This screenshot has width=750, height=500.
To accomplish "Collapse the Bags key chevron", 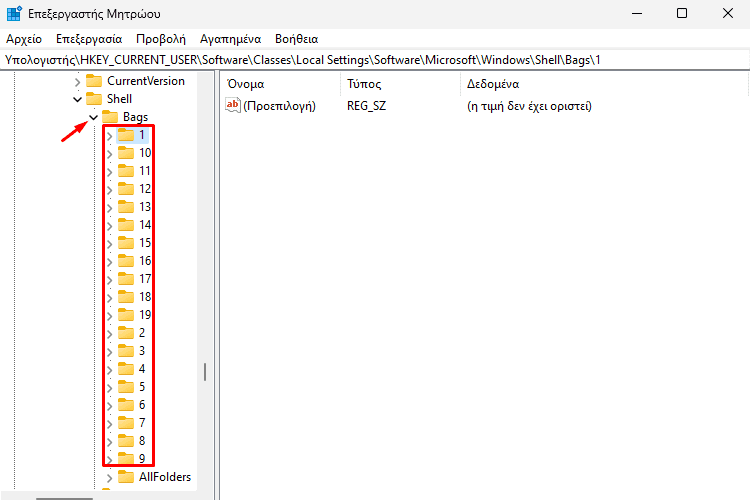I will click(x=94, y=117).
